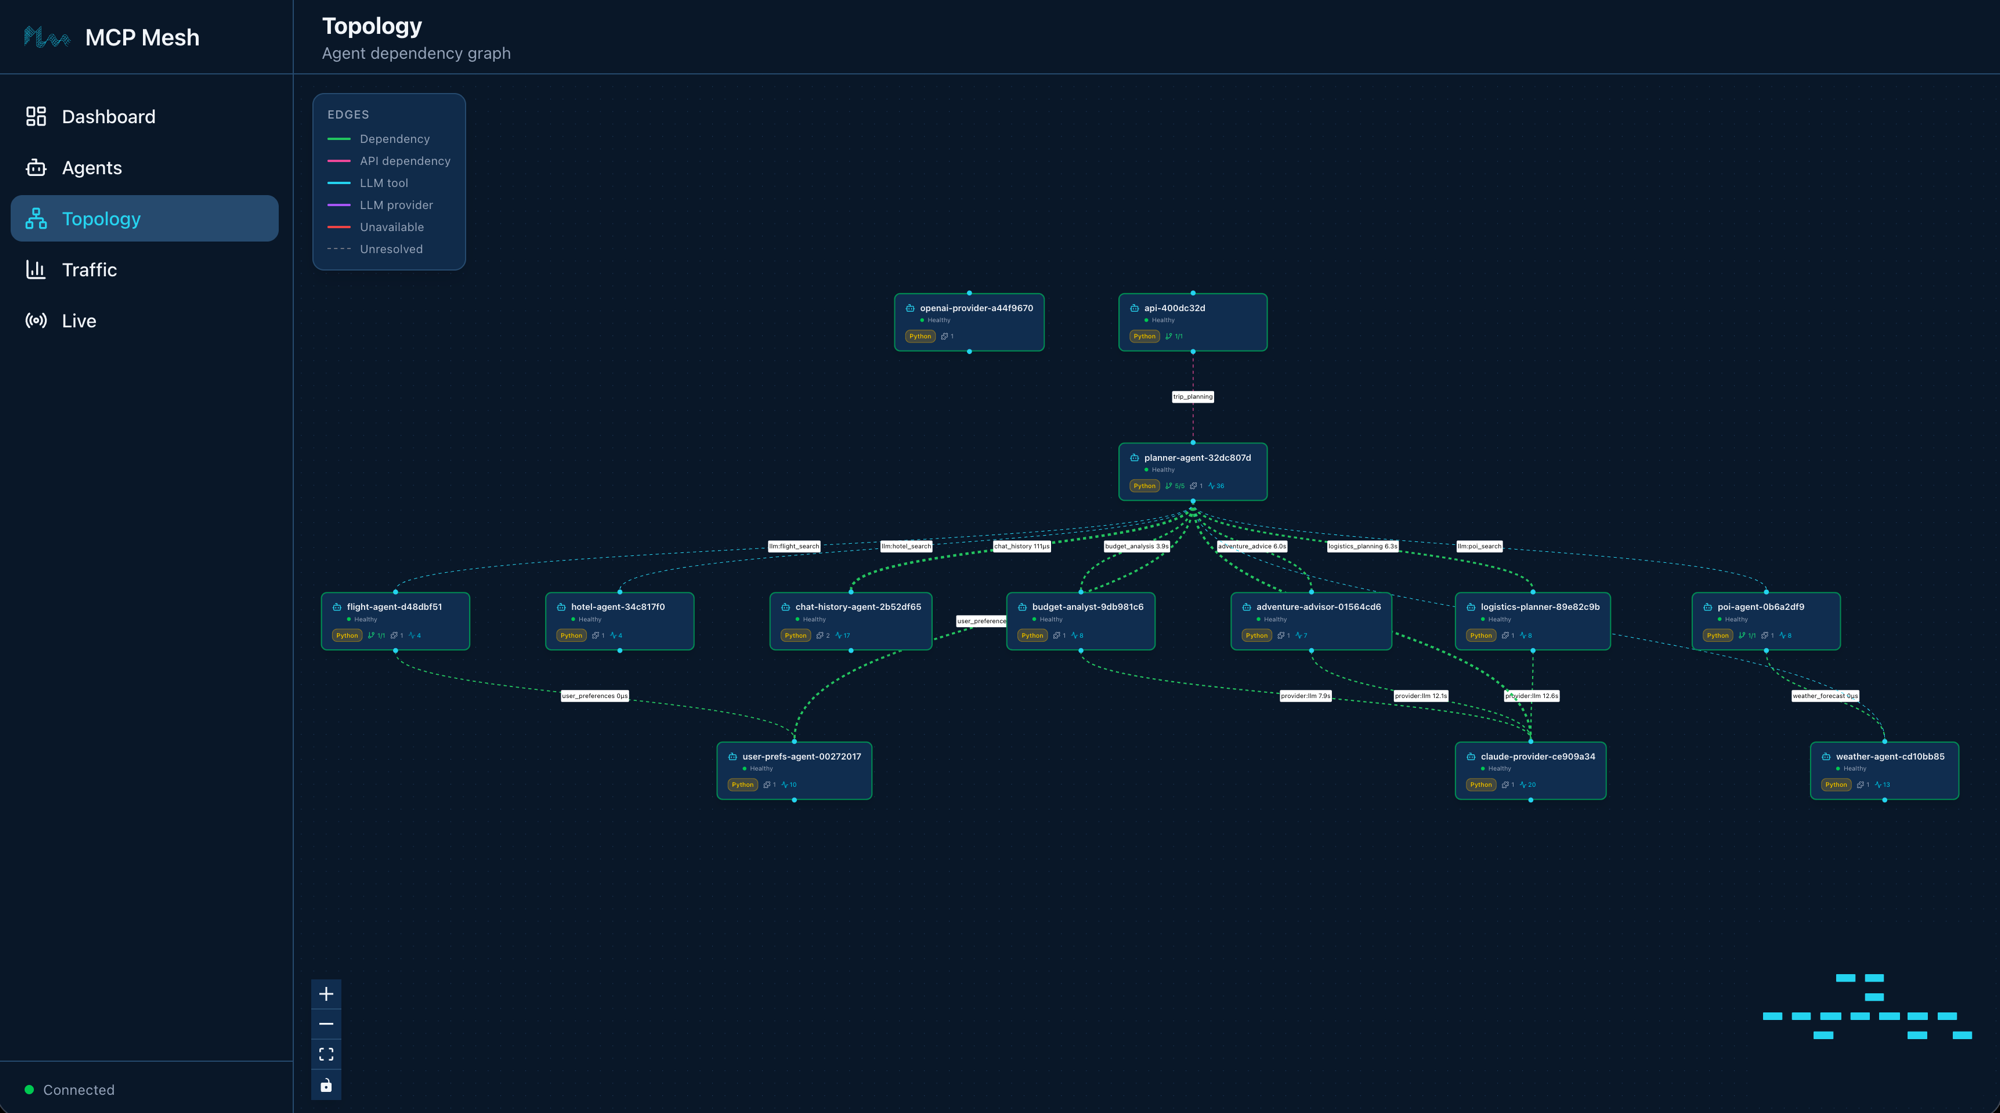Switch to the Live view

(78, 320)
